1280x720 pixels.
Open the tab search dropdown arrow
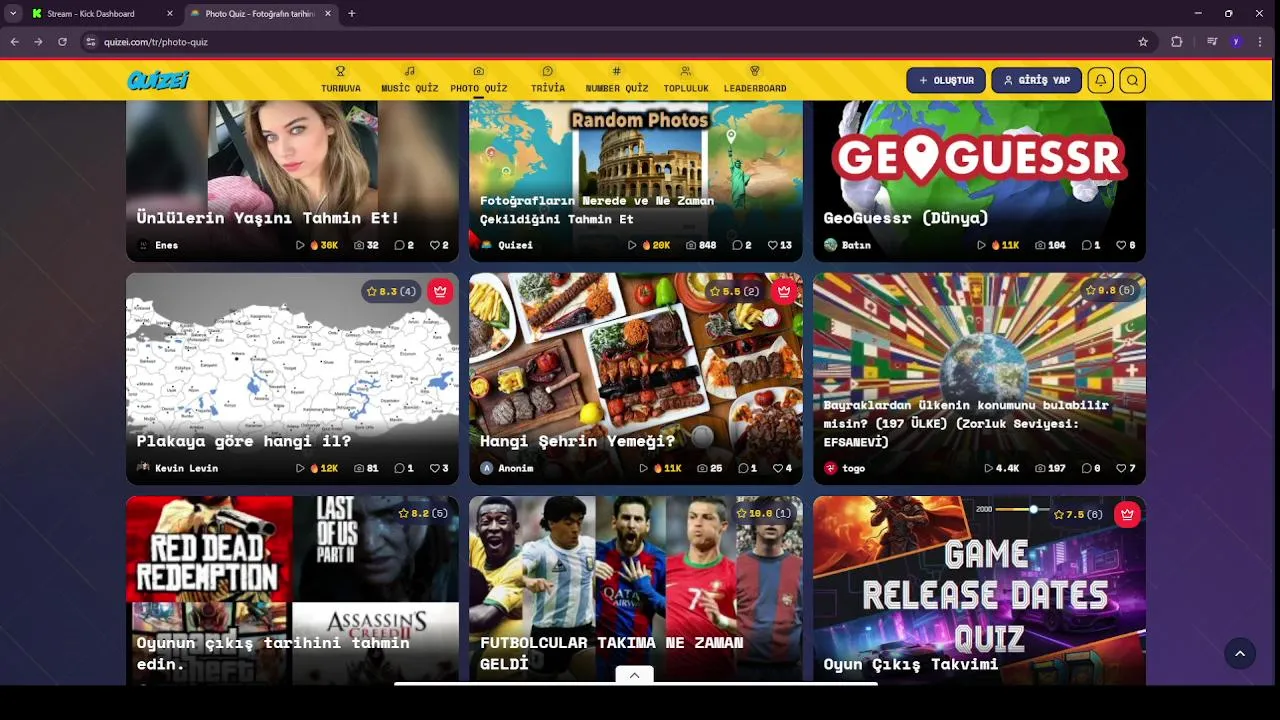pyautogui.click(x=12, y=14)
